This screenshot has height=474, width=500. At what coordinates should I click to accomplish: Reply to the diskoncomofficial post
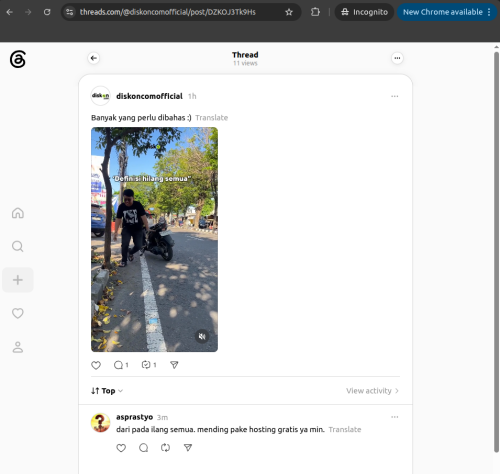tap(121, 365)
